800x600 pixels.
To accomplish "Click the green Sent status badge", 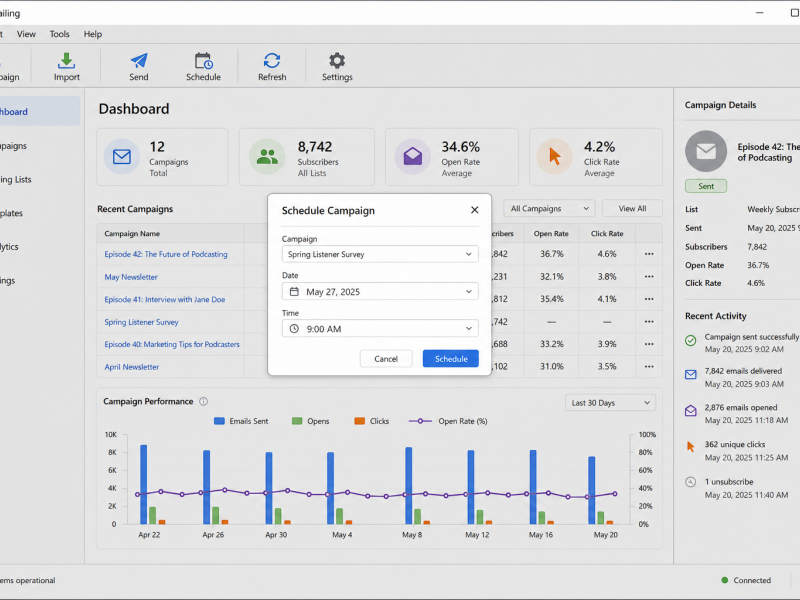I will pos(706,186).
